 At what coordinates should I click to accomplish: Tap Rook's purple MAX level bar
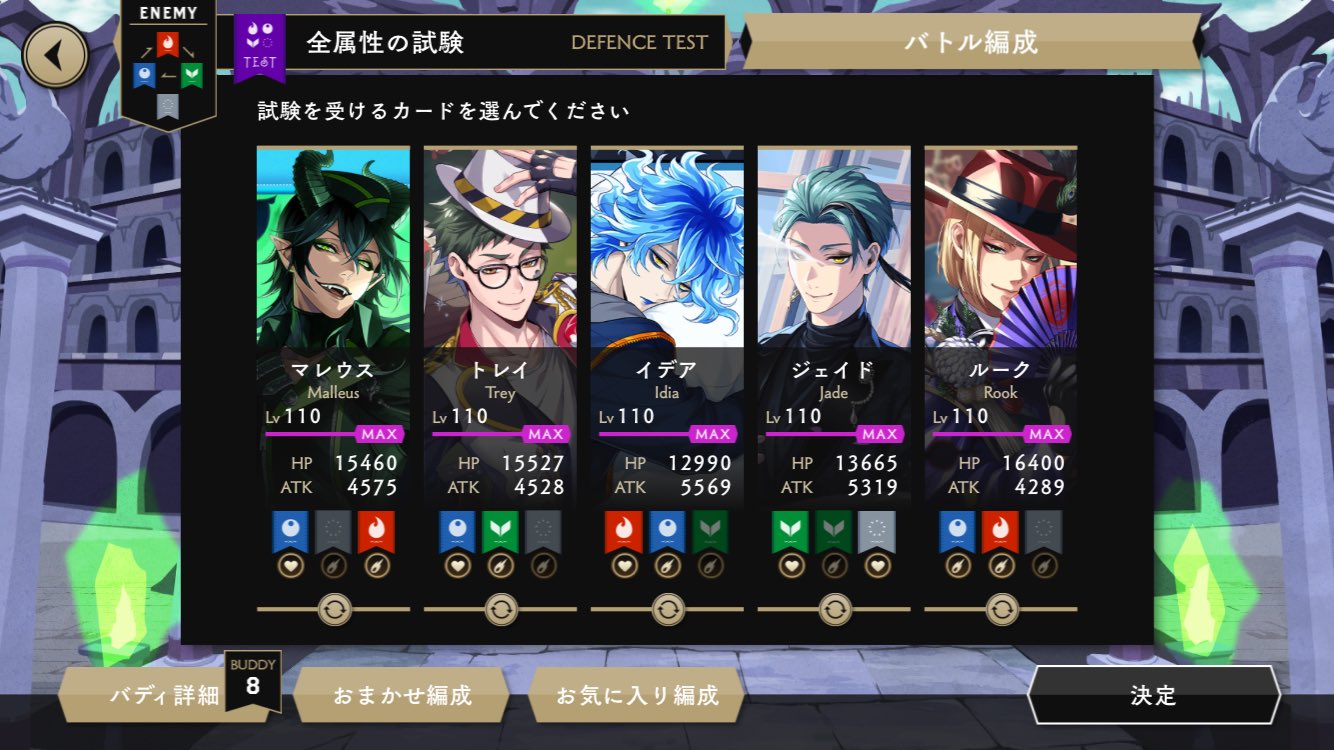[x=1002, y=434]
